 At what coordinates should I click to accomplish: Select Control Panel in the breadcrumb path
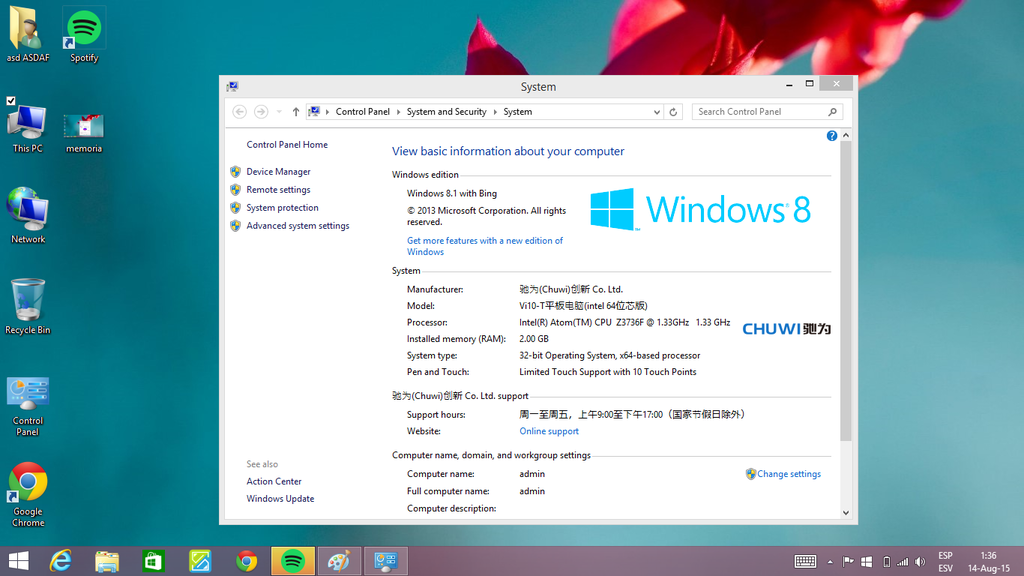(362, 112)
